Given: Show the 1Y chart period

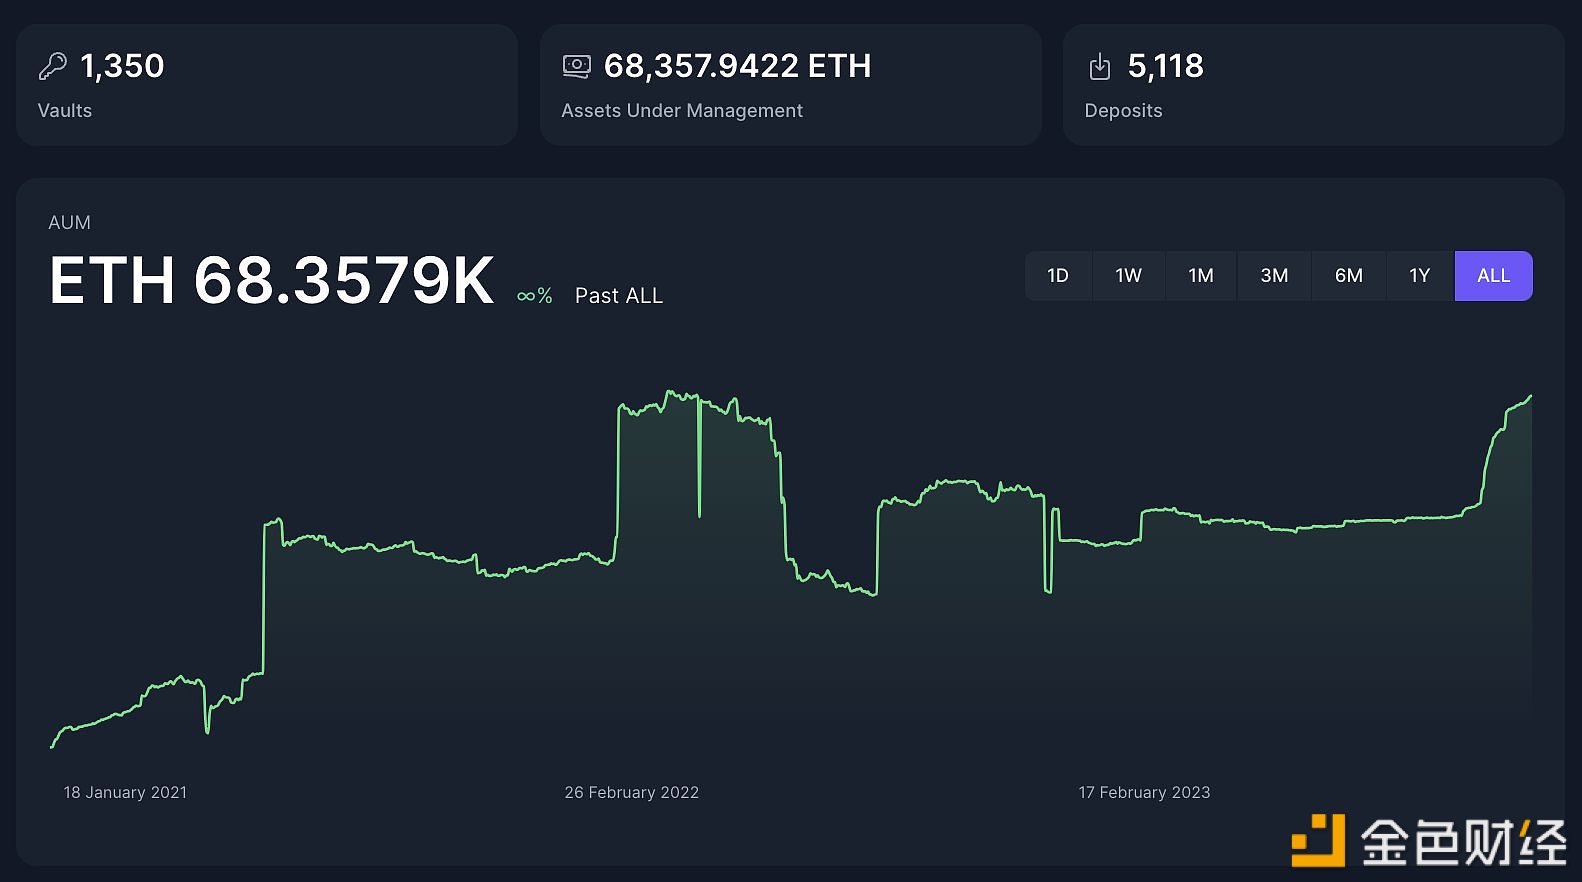Looking at the screenshot, I should tap(1420, 276).
